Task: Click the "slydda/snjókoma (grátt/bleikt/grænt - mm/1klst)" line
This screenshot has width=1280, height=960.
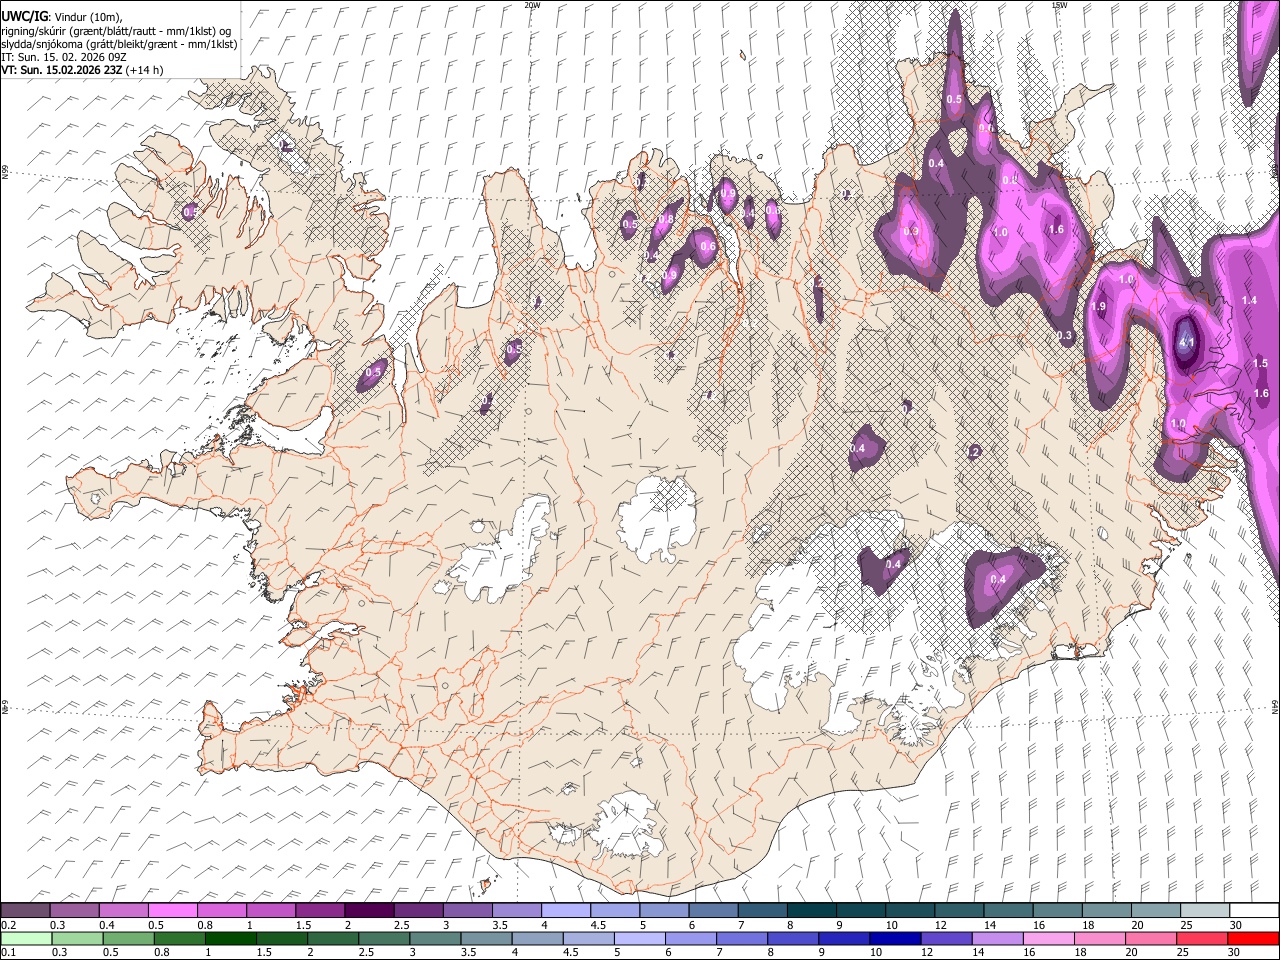Action: (119, 44)
